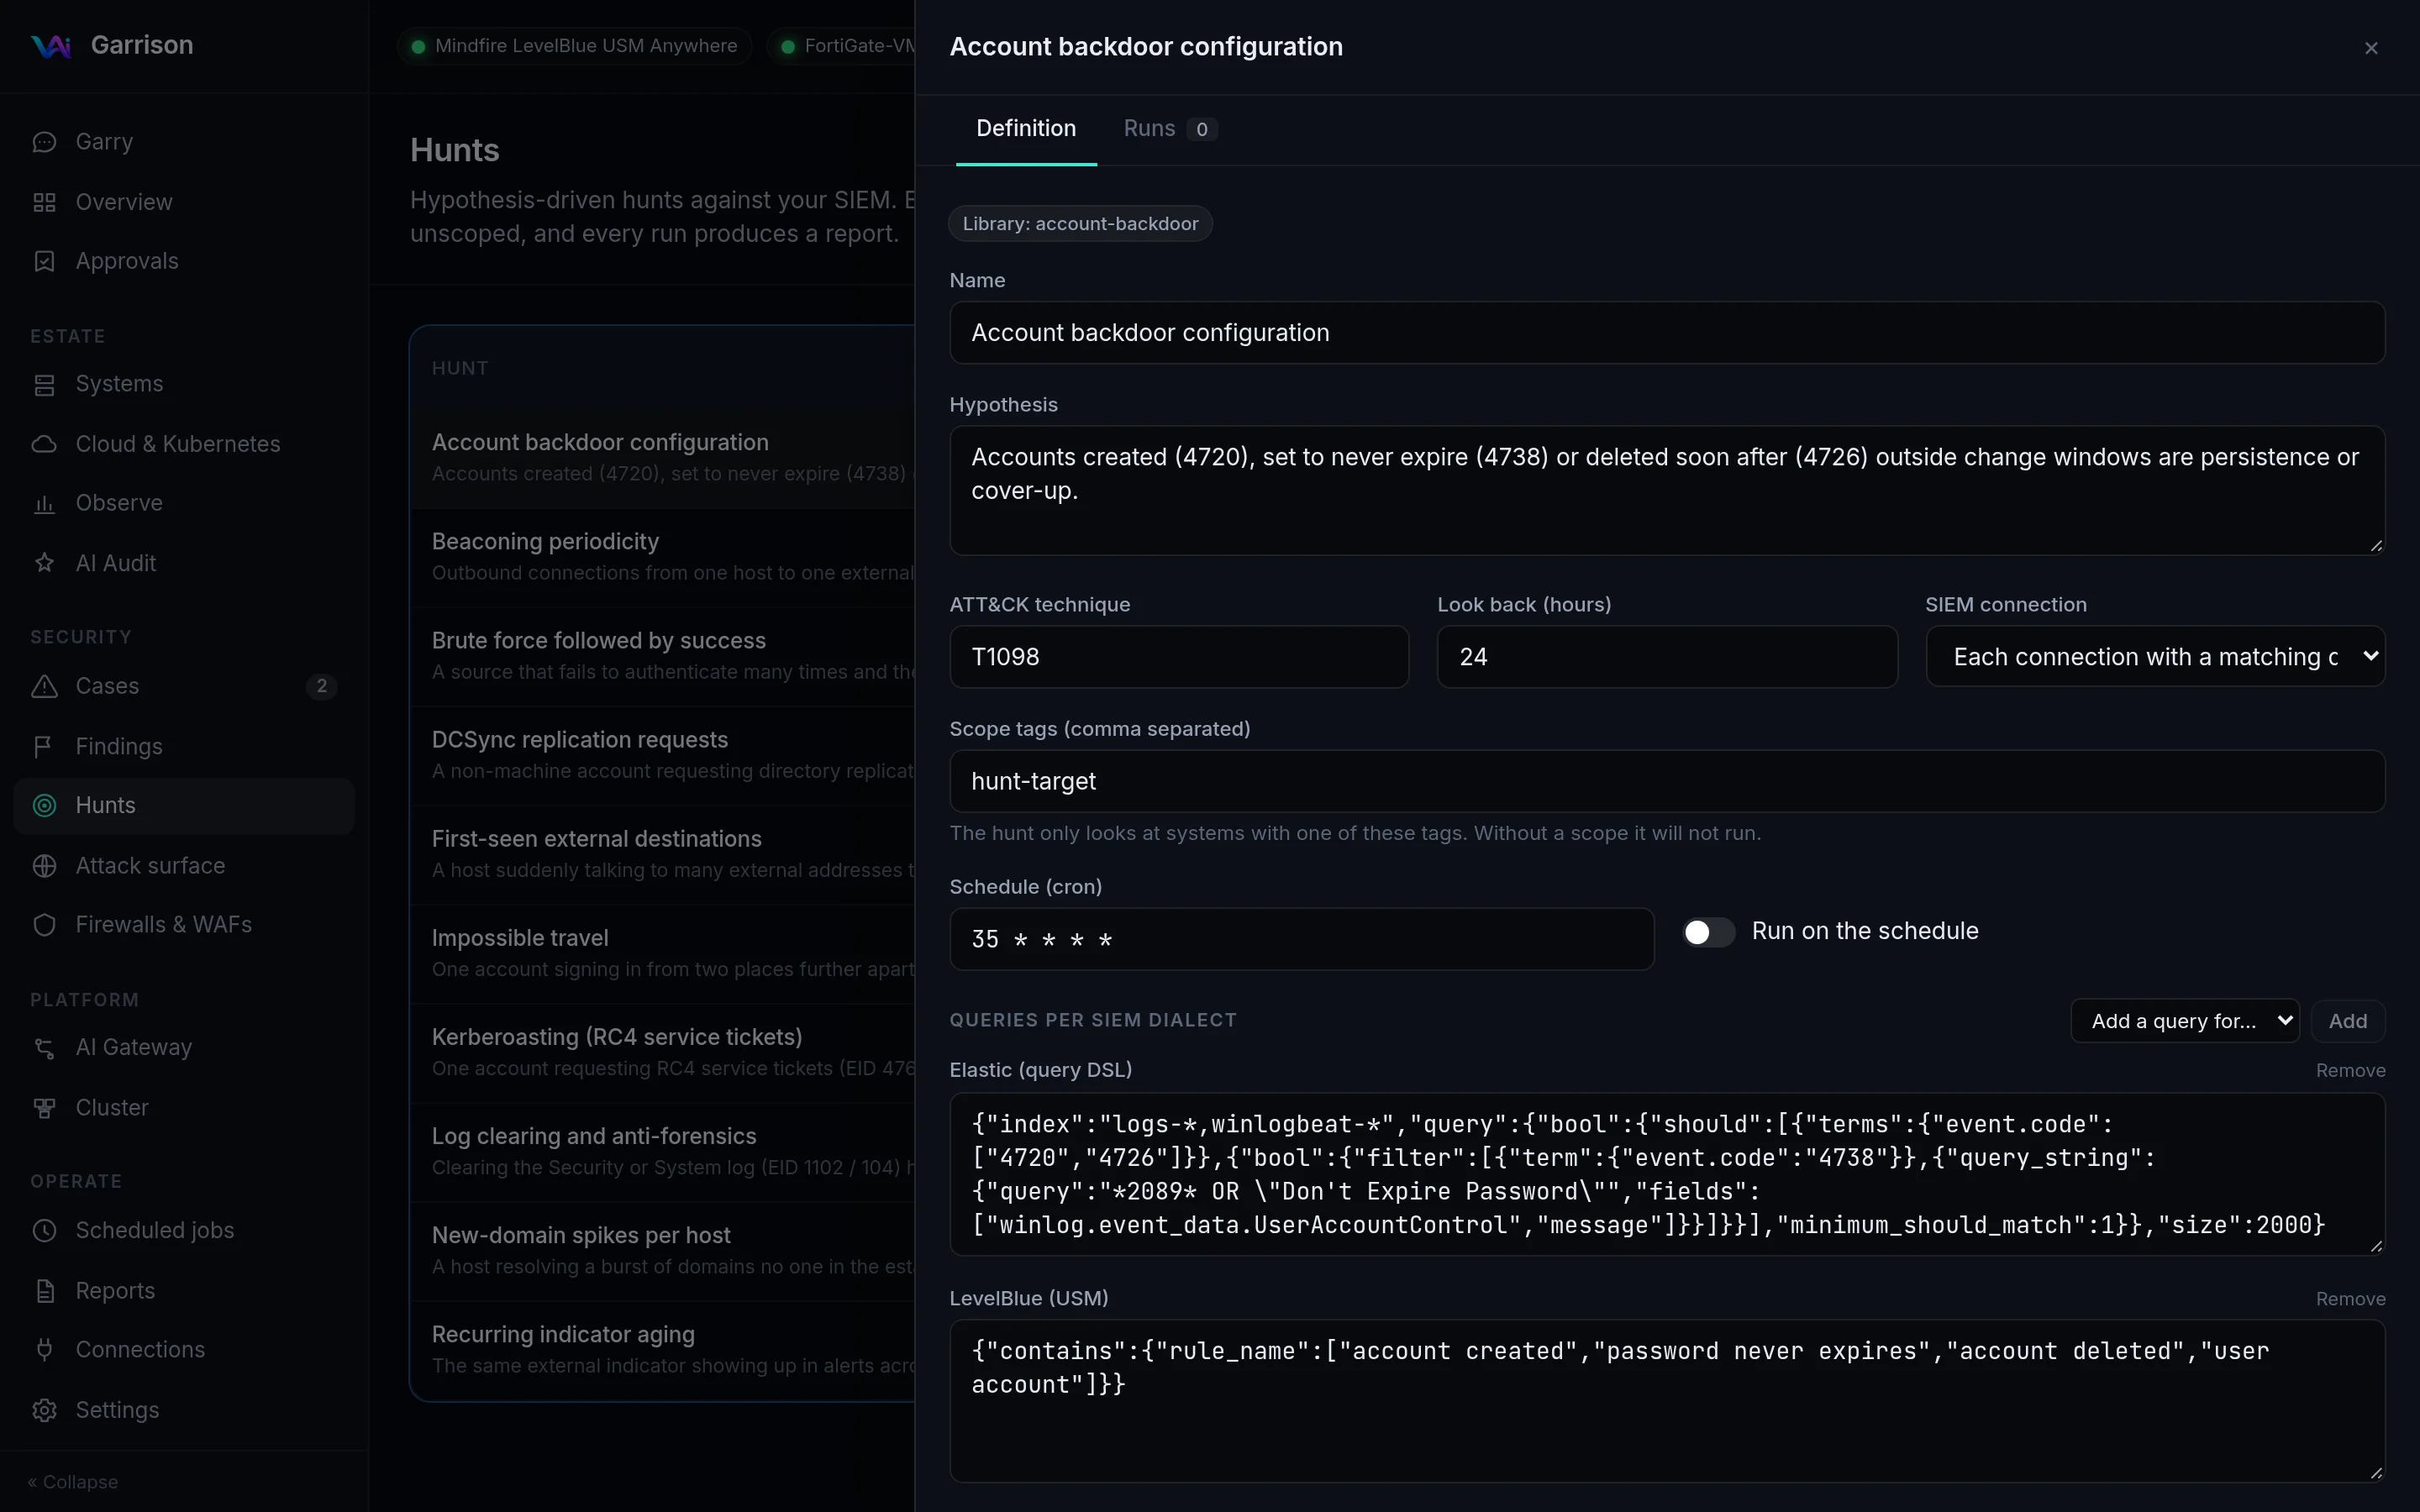Screen dimensions: 2420x1512
Task: Click the LevelBlue USM query text area
Action: [1667, 1401]
